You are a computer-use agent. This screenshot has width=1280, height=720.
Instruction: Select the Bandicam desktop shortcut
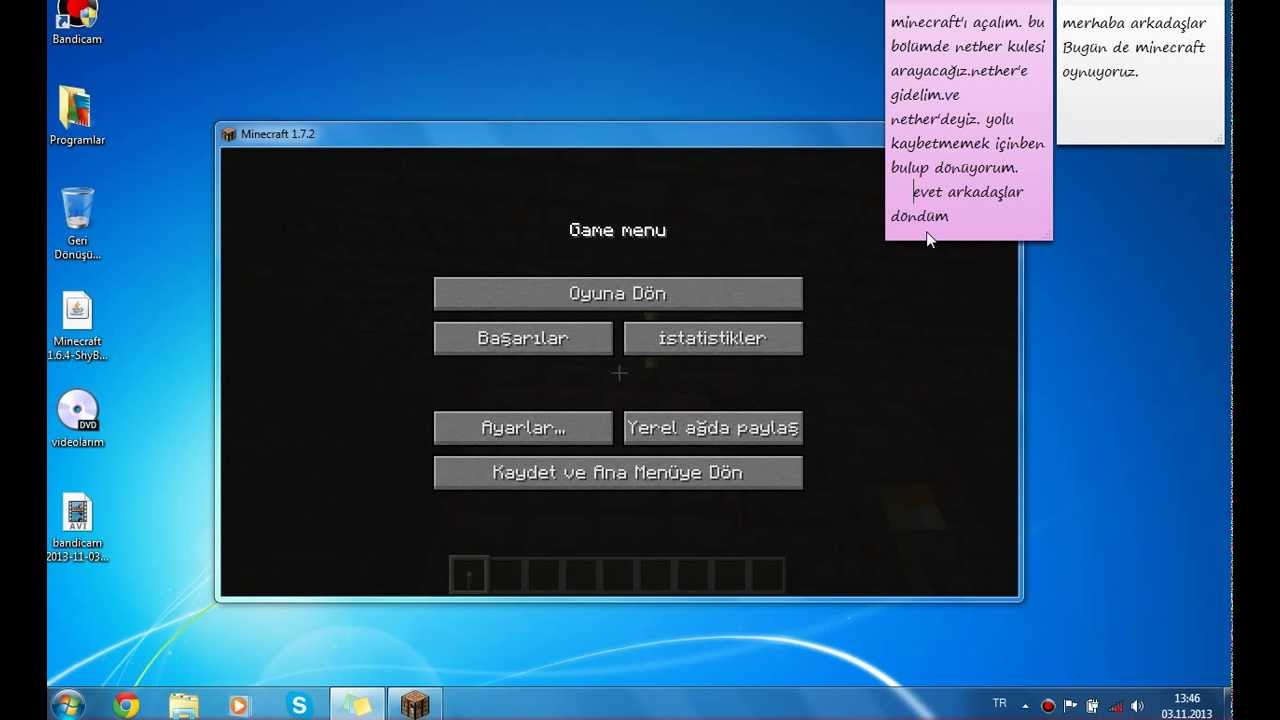[x=77, y=22]
